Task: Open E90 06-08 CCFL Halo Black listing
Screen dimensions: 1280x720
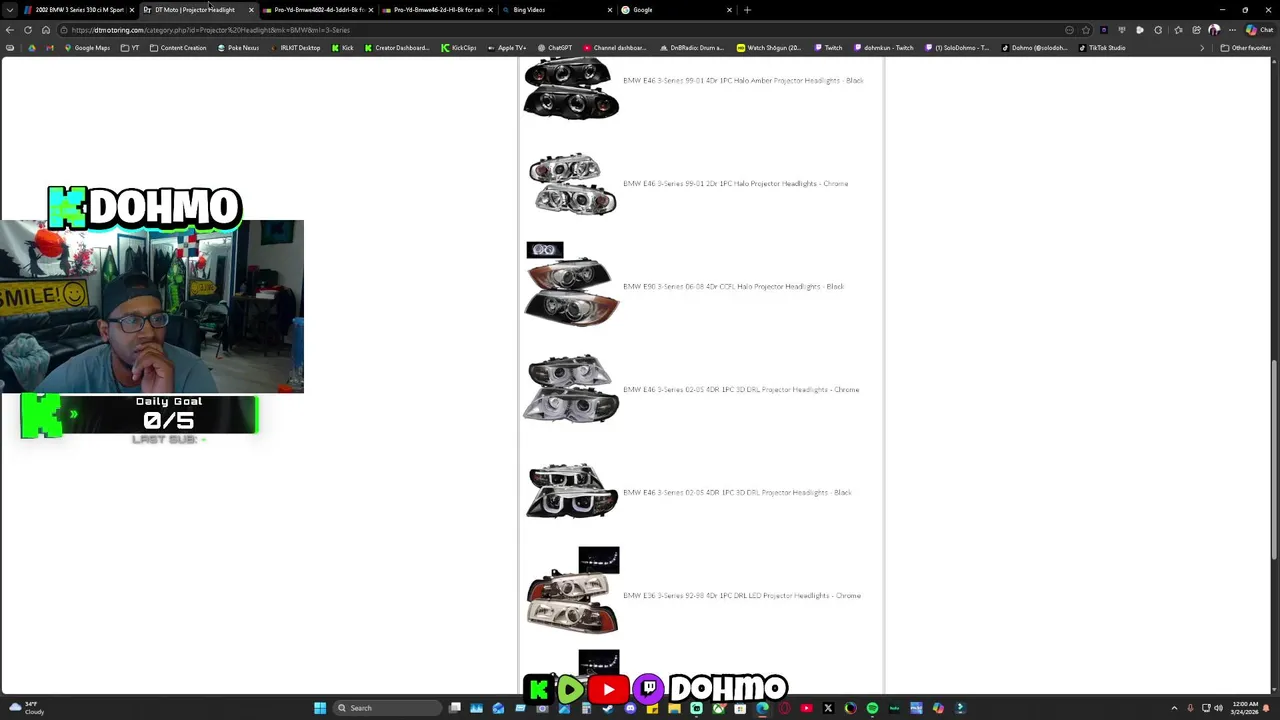Action: 733,287
